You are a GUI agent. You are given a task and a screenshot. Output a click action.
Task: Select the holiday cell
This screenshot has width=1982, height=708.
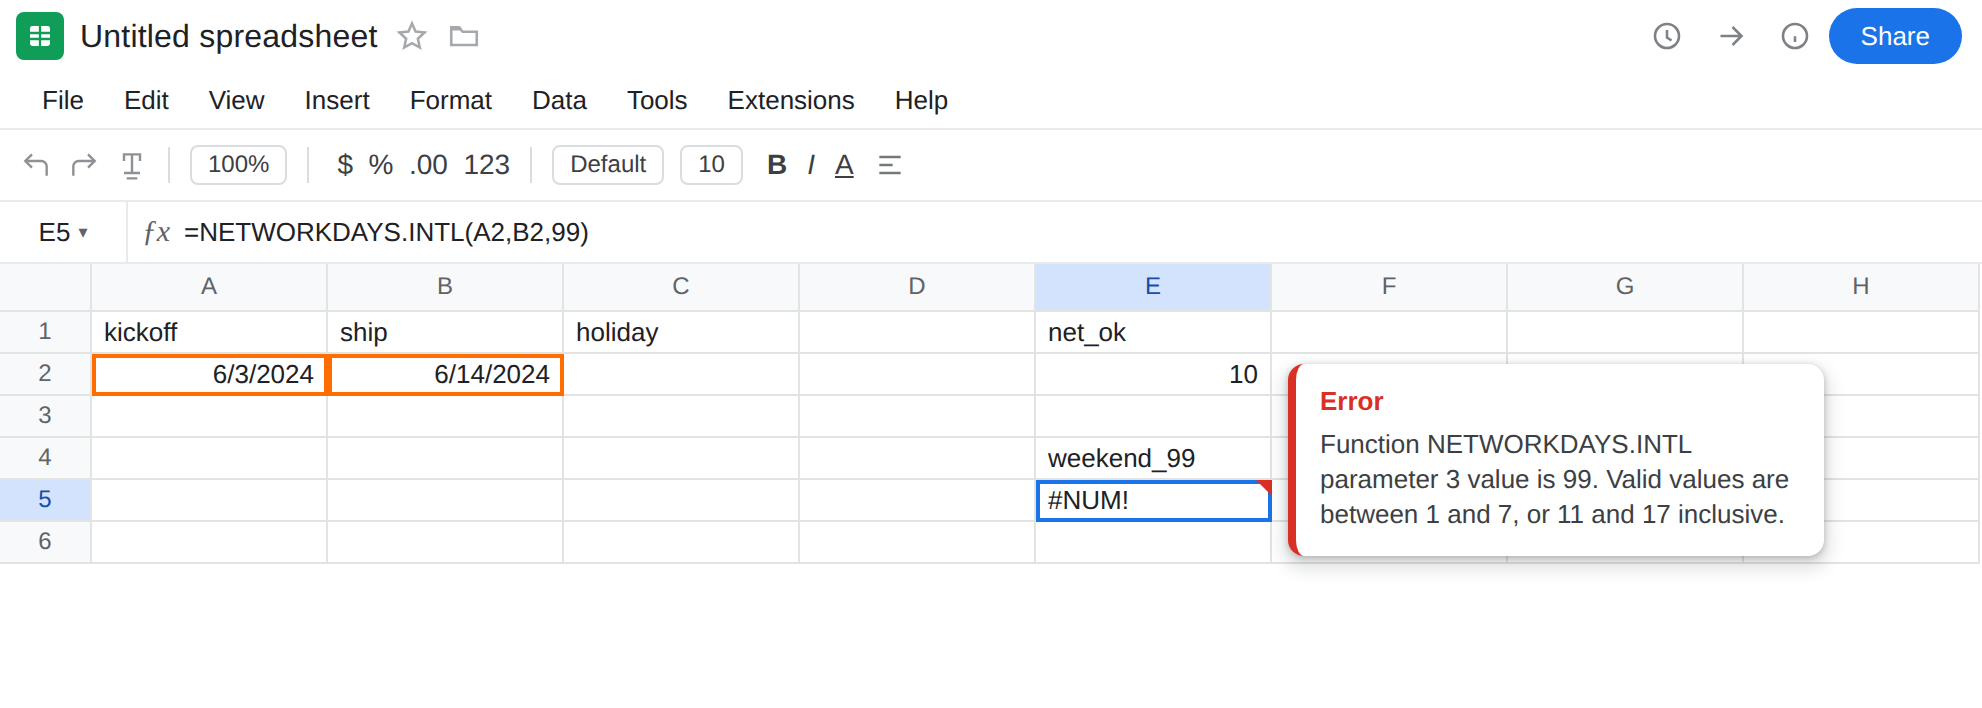(x=681, y=332)
